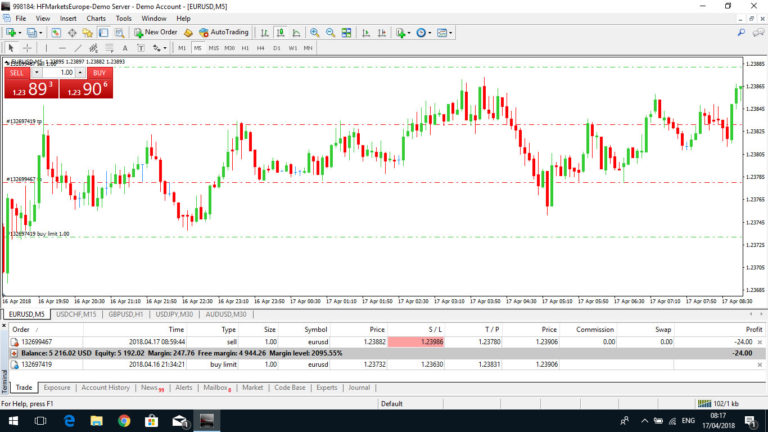
Task: Open the MetaEditor book icon
Action: click(x=188, y=33)
